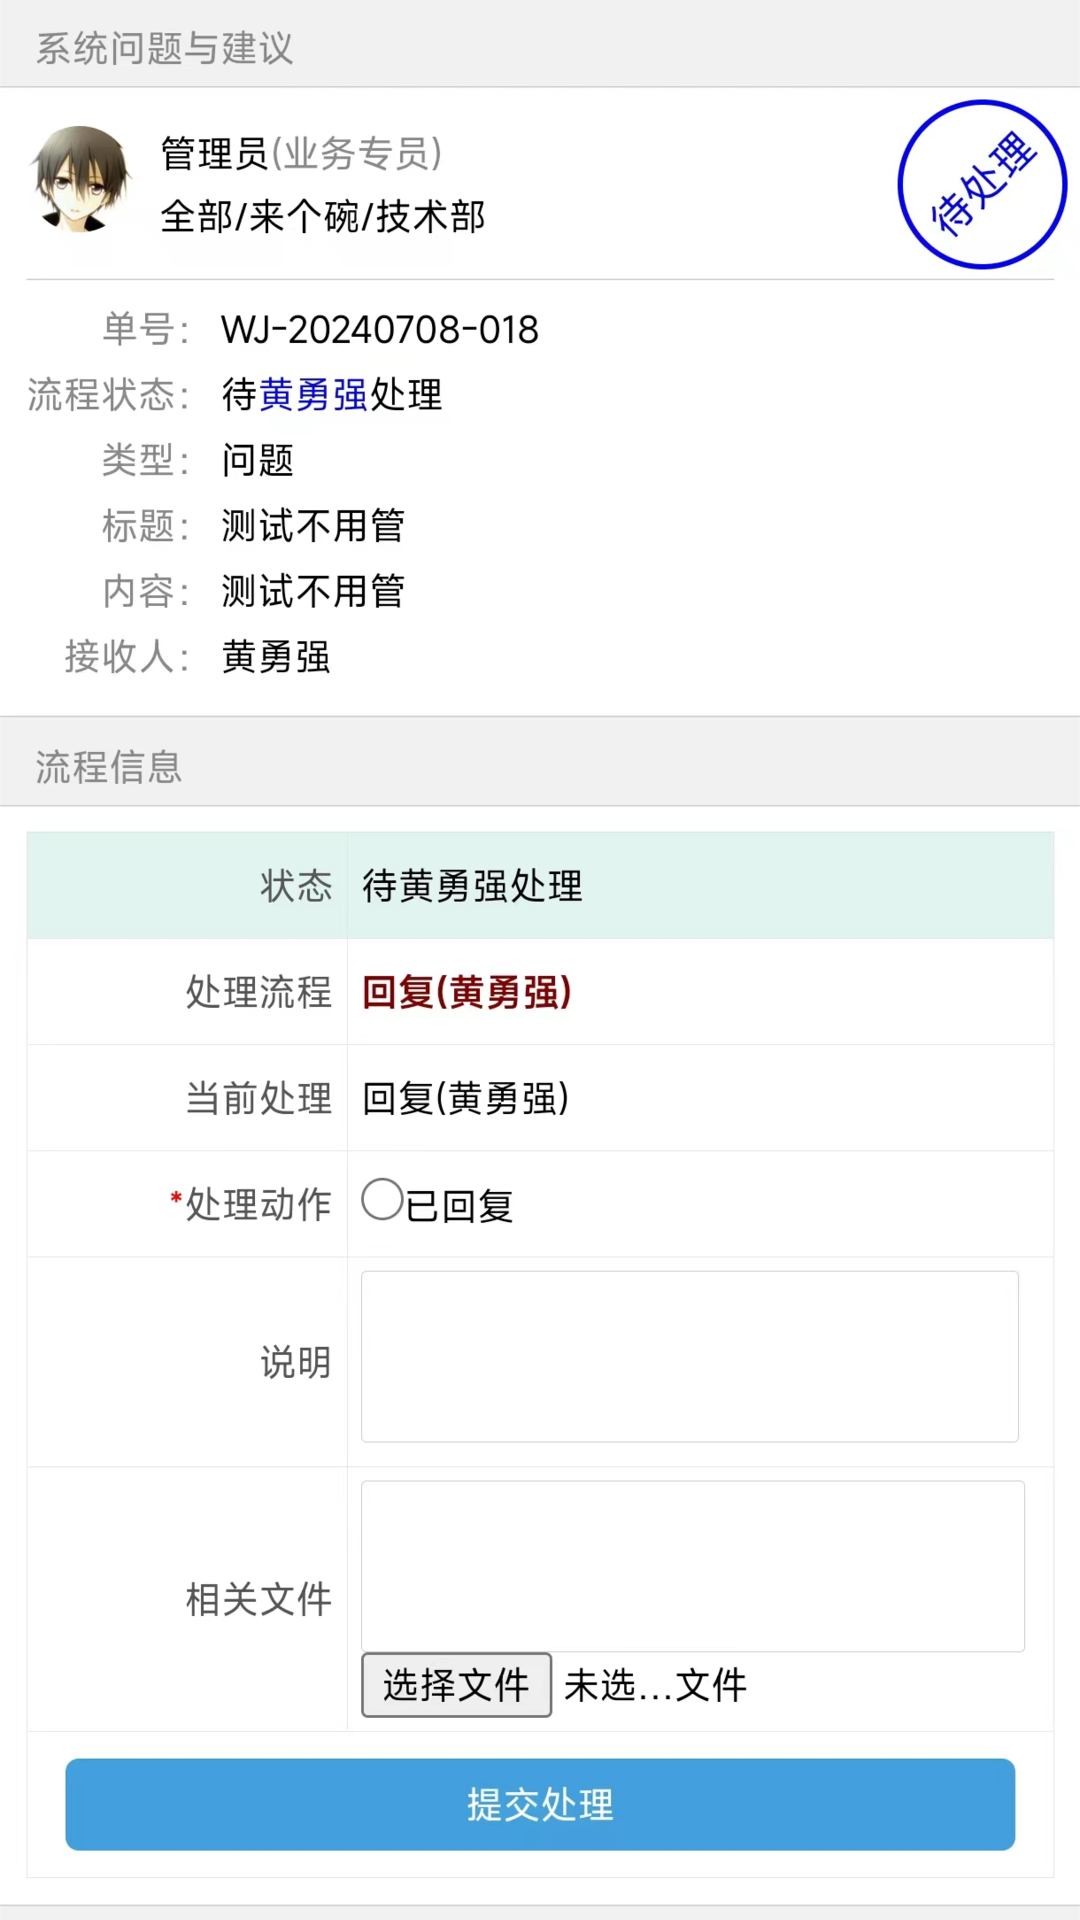Screen dimensions: 1080x1920
Task: Click the 未选…文件 file status text
Action: [x=655, y=1686]
